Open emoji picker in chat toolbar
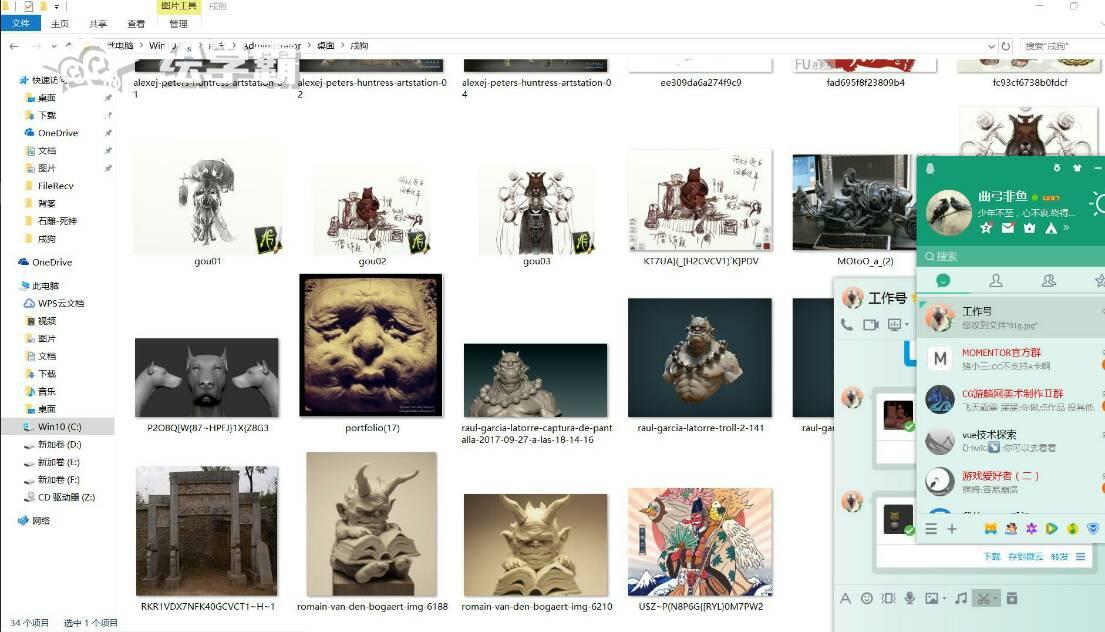Viewport: 1105px width, 632px height. (x=867, y=598)
